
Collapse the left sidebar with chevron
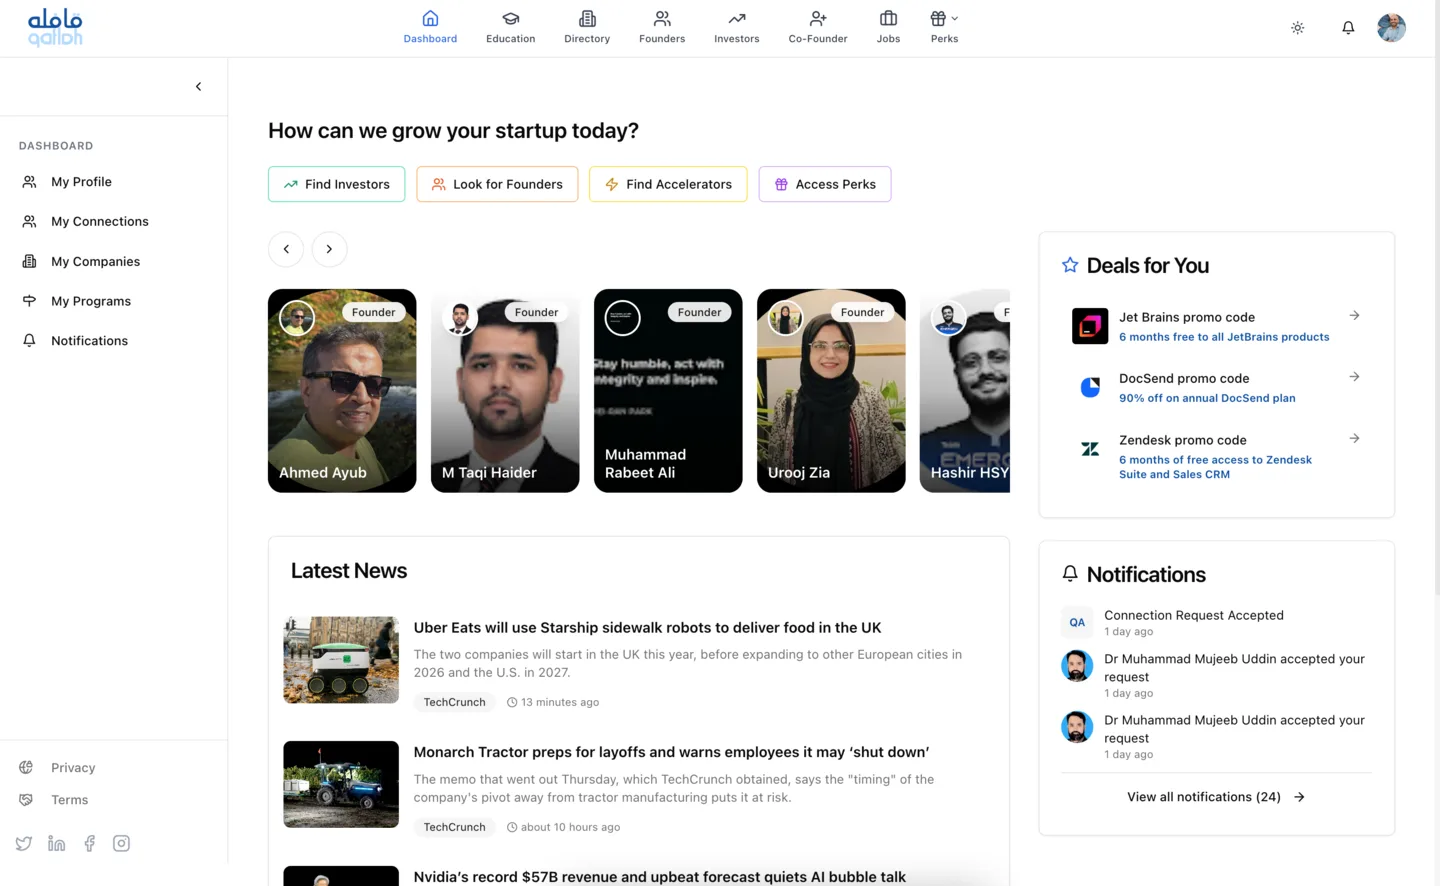[198, 87]
